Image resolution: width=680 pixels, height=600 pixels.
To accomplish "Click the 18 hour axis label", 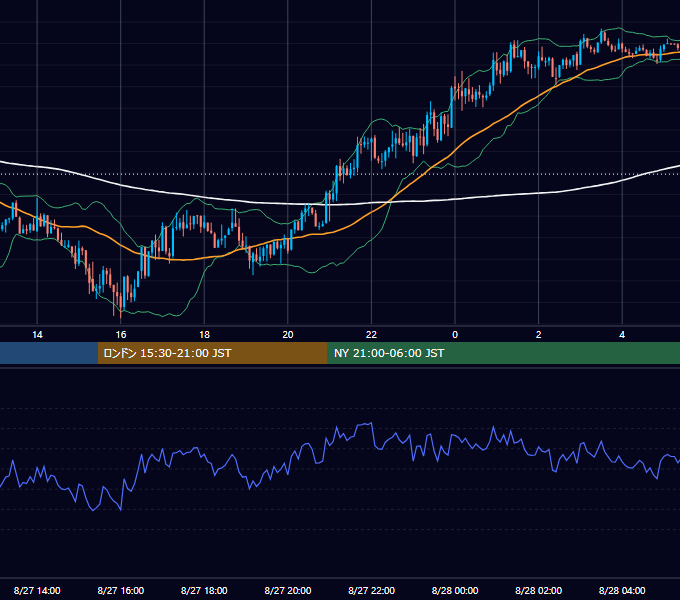I will [x=204, y=335].
